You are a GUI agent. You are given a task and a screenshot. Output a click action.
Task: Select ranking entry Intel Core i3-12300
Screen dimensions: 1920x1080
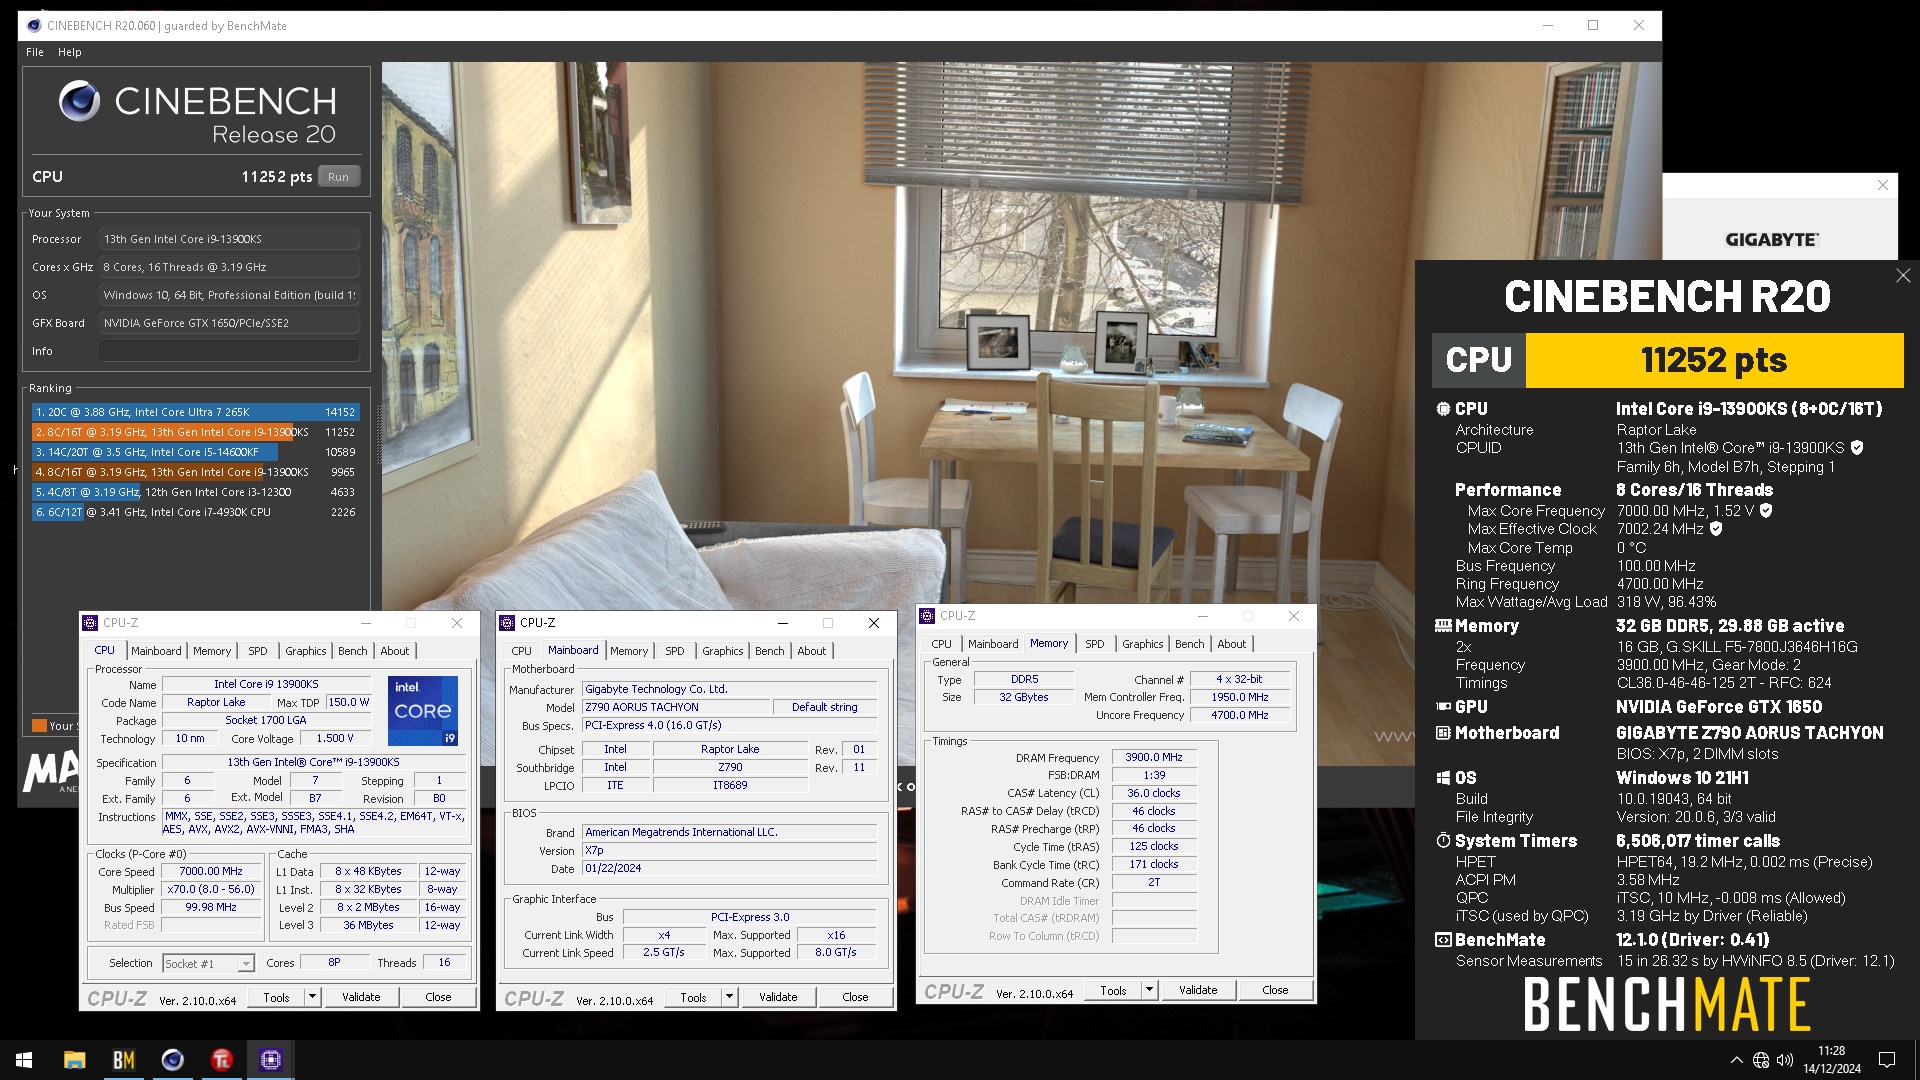pyautogui.click(x=194, y=492)
